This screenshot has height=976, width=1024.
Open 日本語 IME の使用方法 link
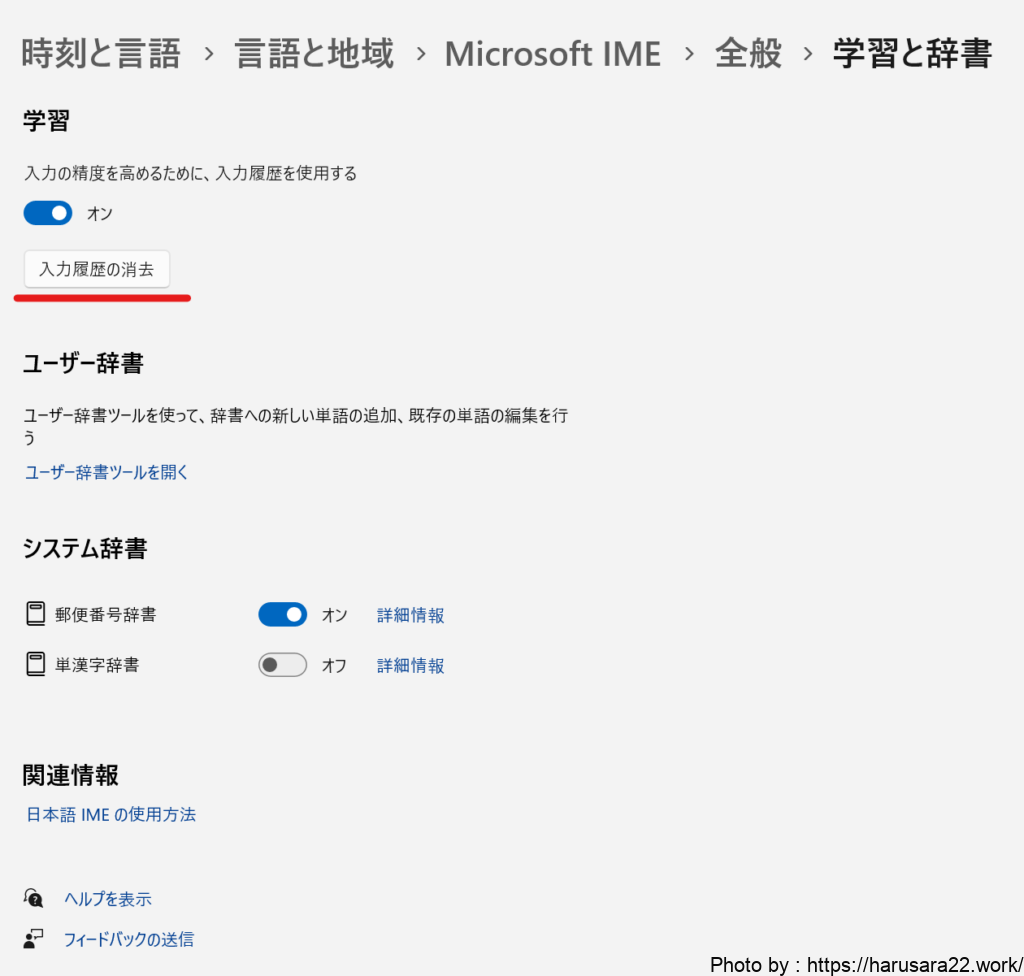pos(111,814)
